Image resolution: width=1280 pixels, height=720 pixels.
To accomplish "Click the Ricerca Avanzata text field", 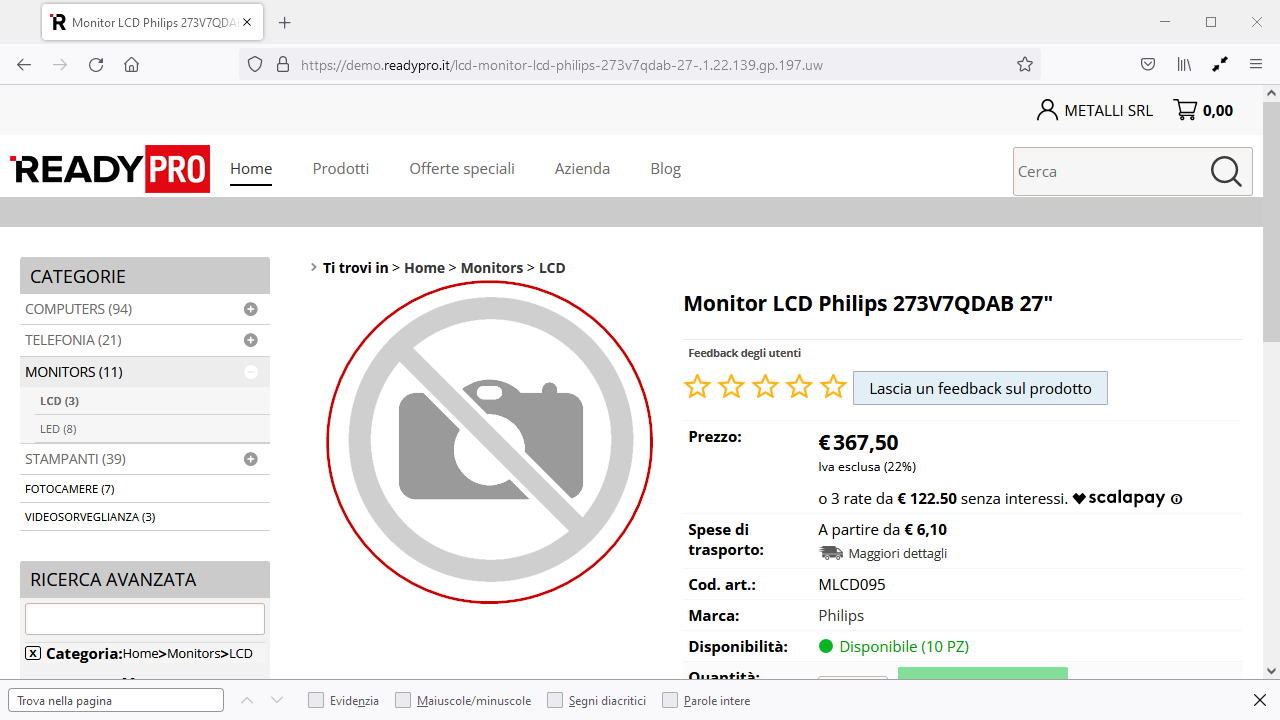I will pyautogui.click(x=145, y=619).
